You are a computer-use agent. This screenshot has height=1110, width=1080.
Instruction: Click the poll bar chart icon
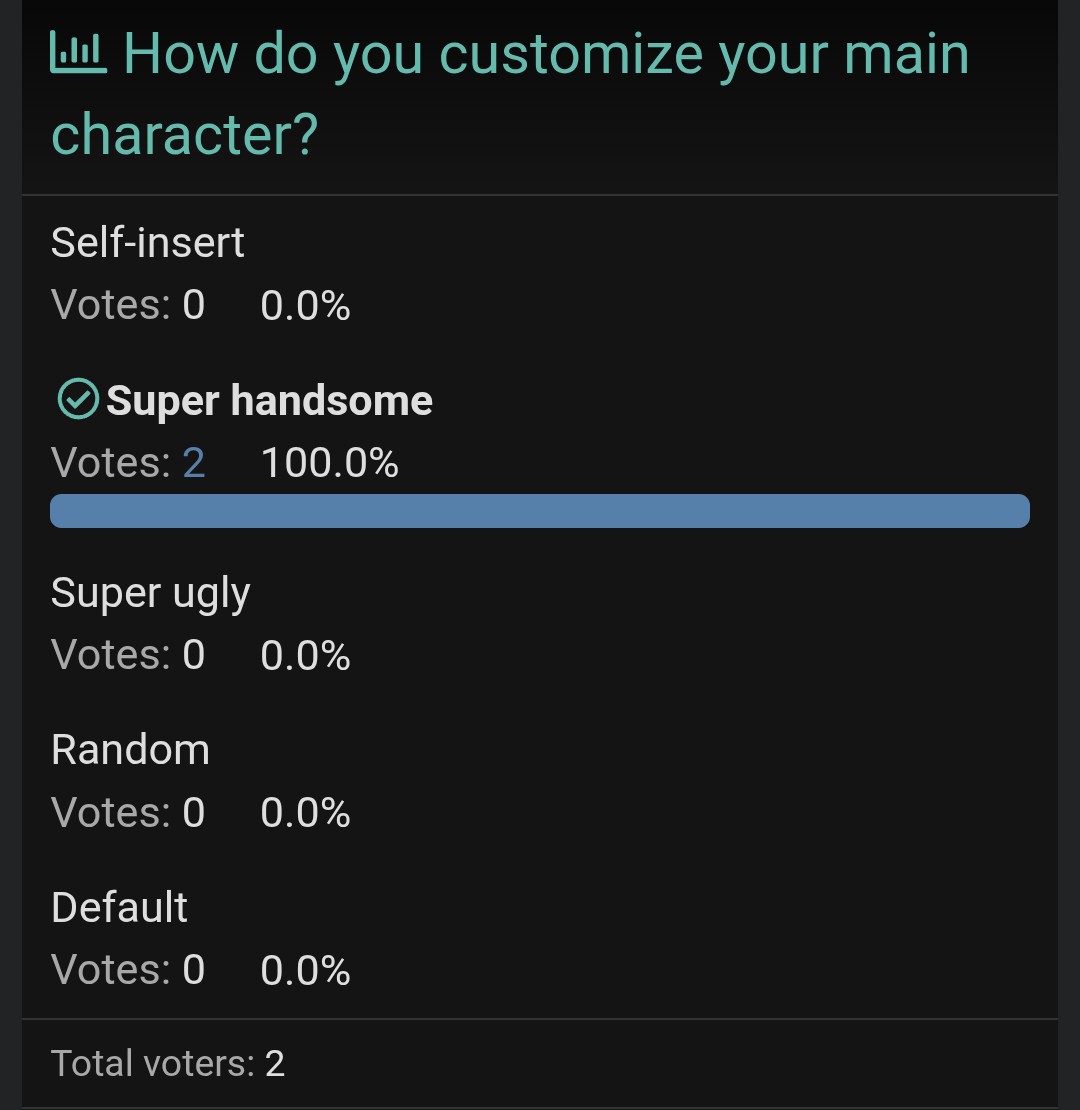(77, 53)
